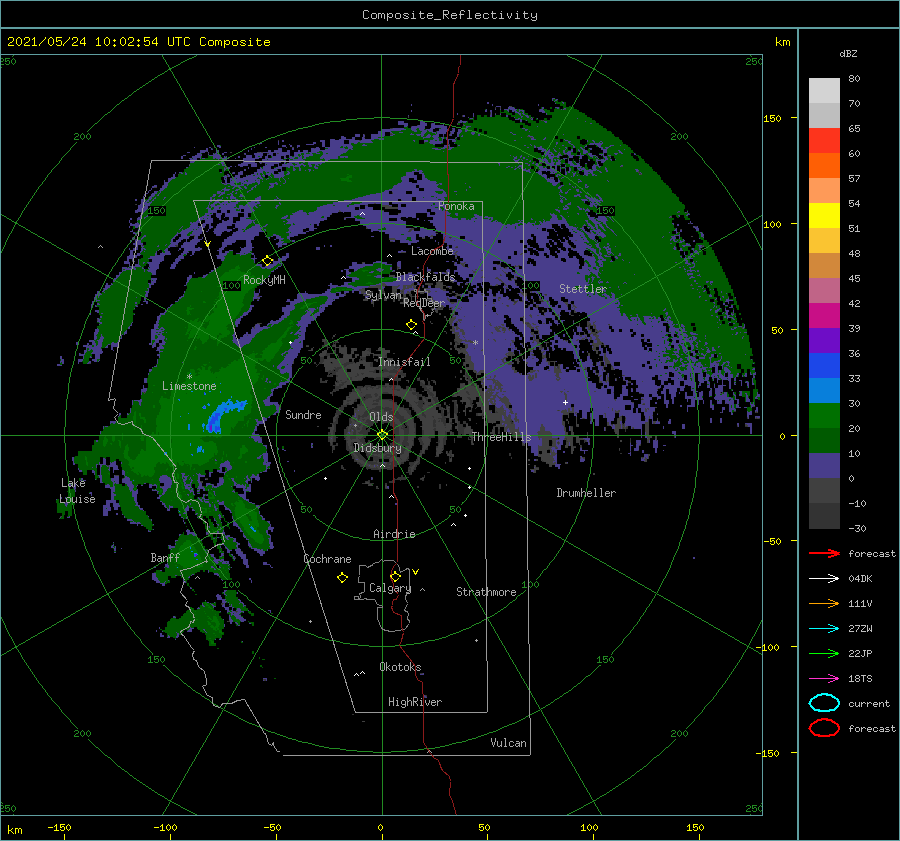Click the yellow diamond marker below RedDeer
Screen dimensions: 900x841
point(412,325)
